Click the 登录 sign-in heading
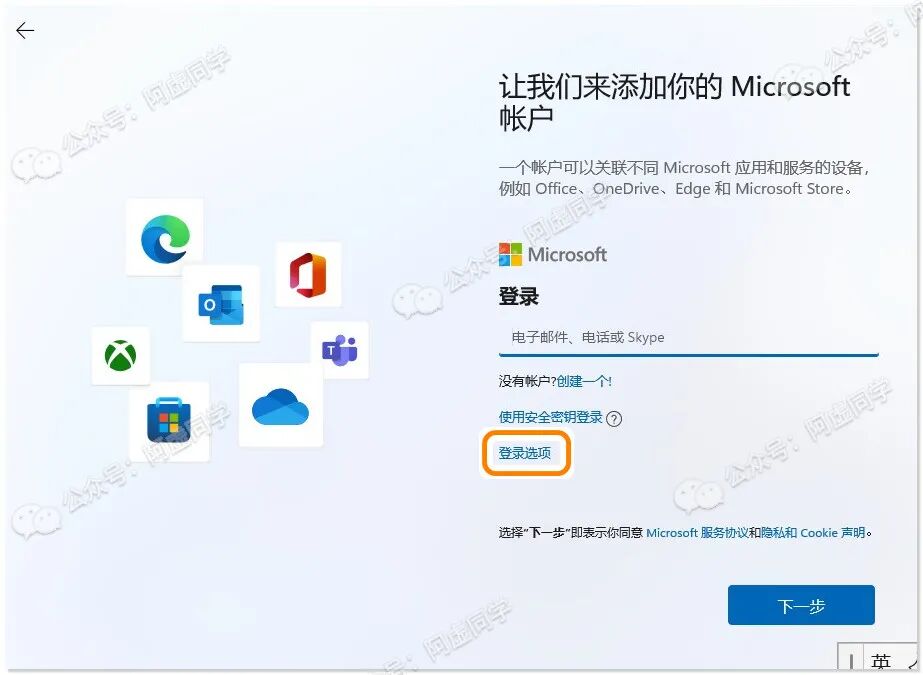 coord(519,296)
